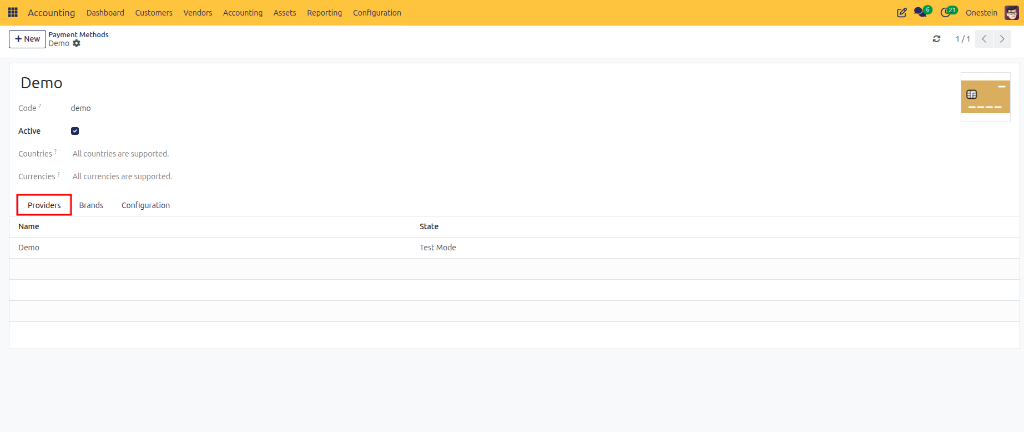Open the conversations chat icon
Viewport: 1024px width, 432px height.
[921, 12]
